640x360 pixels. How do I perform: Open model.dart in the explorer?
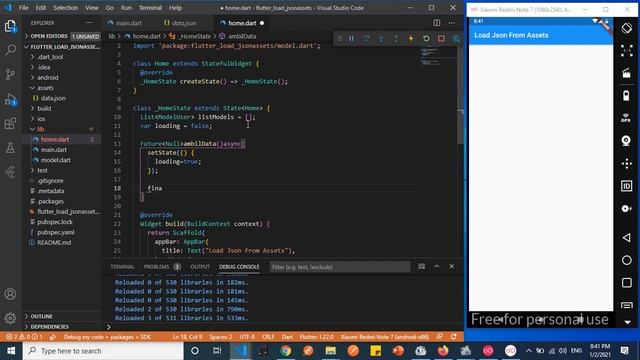point(56,160)
